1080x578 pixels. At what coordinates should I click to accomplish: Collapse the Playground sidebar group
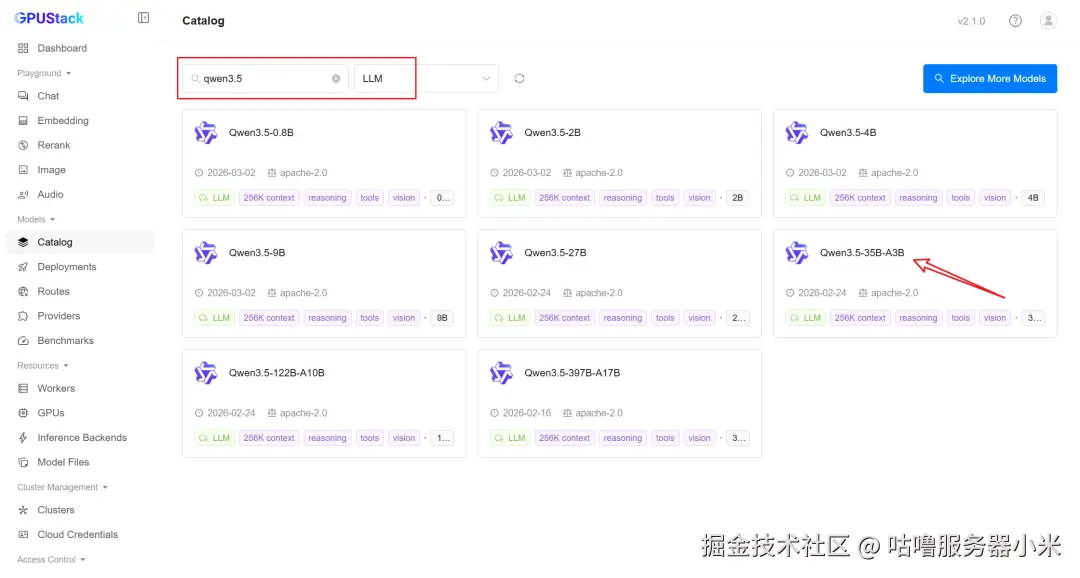point(44,73)
